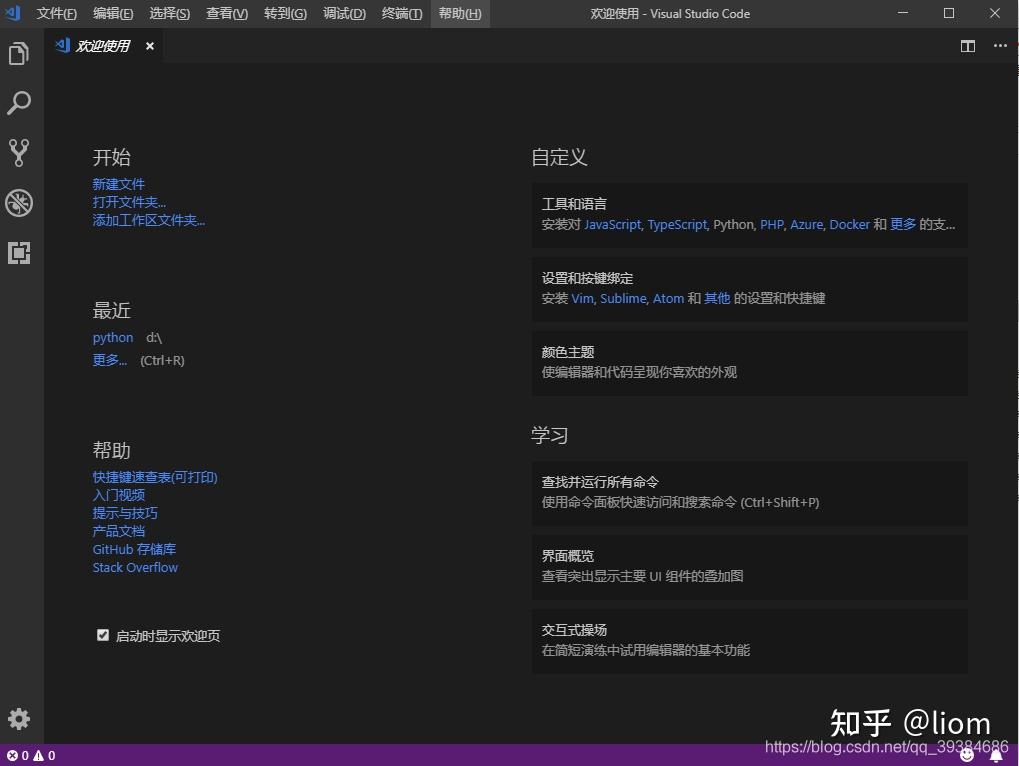Click the Sublime keybinding link

pyautogui.click(x=623, y=298)
